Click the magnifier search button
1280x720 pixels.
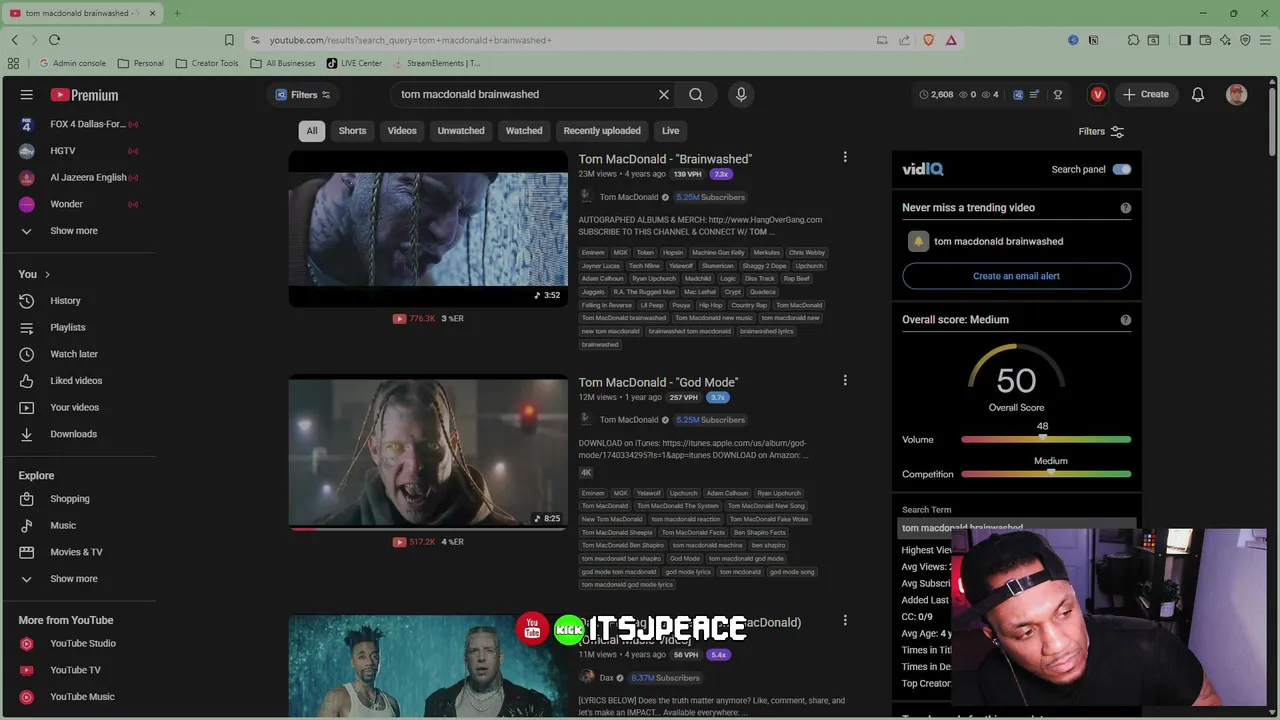point(696,94)
